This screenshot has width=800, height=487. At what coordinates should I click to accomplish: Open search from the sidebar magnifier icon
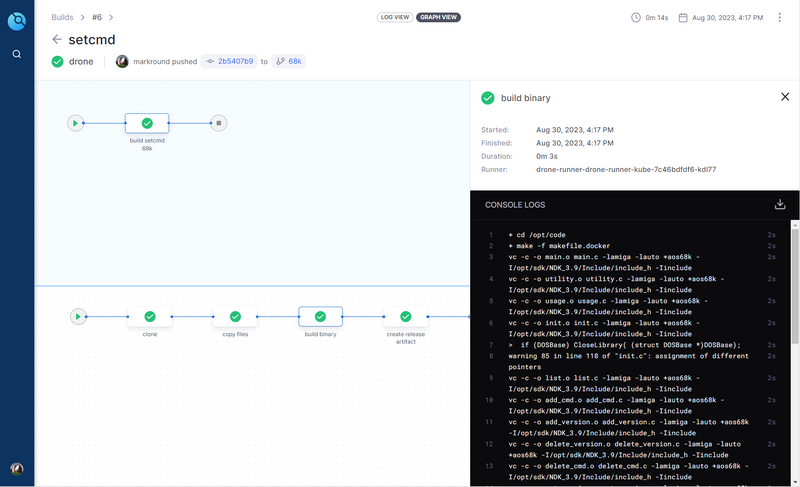coord(17,54)
